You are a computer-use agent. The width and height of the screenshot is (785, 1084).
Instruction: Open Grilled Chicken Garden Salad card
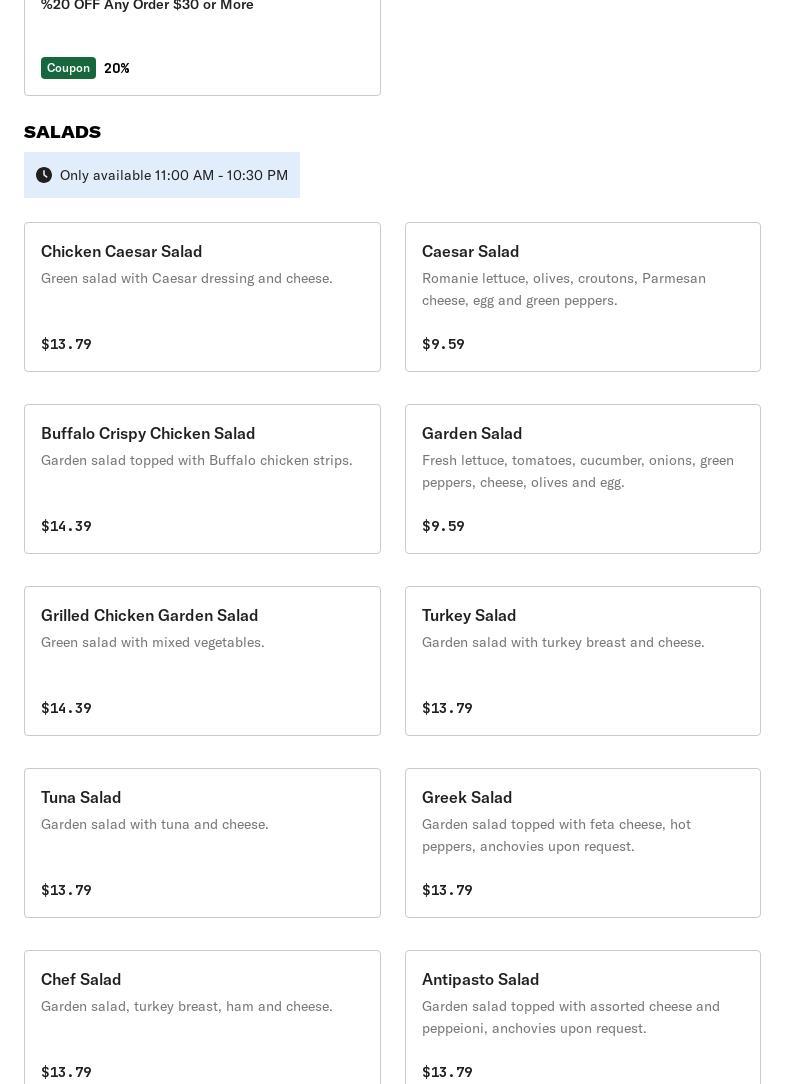[202, 661]
